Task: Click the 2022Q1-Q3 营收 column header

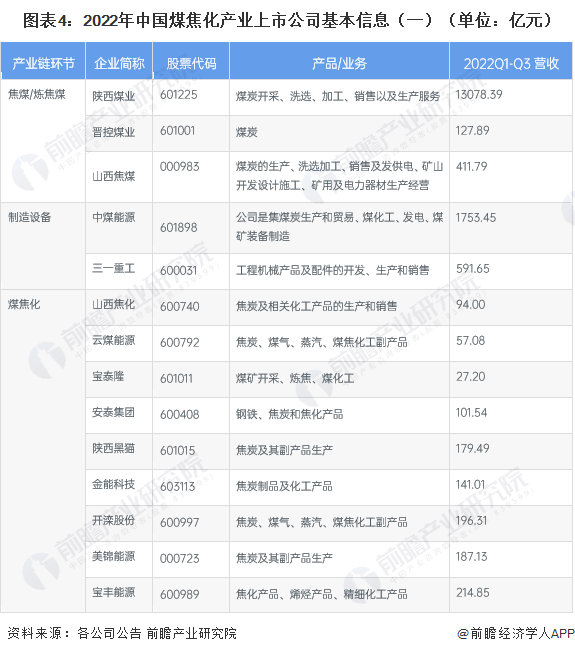Action: (x=511, y=61)
